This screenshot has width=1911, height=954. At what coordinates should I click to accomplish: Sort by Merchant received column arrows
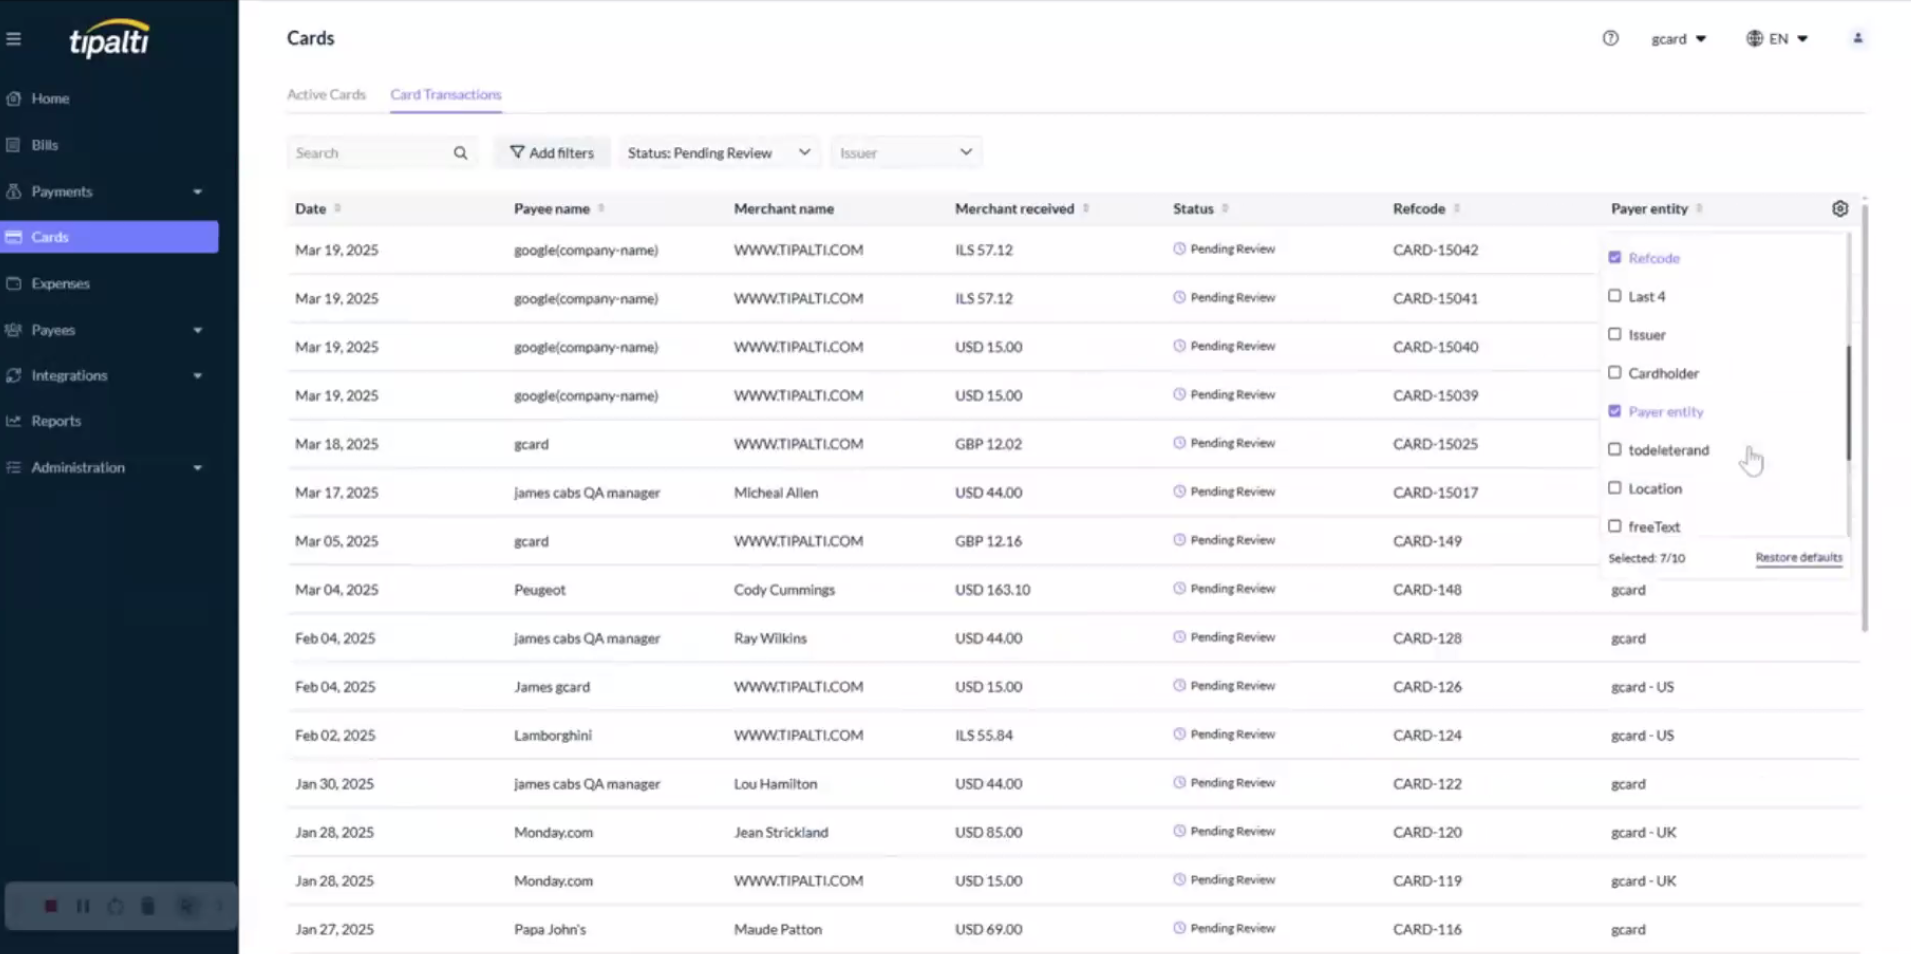(1085, 208)
